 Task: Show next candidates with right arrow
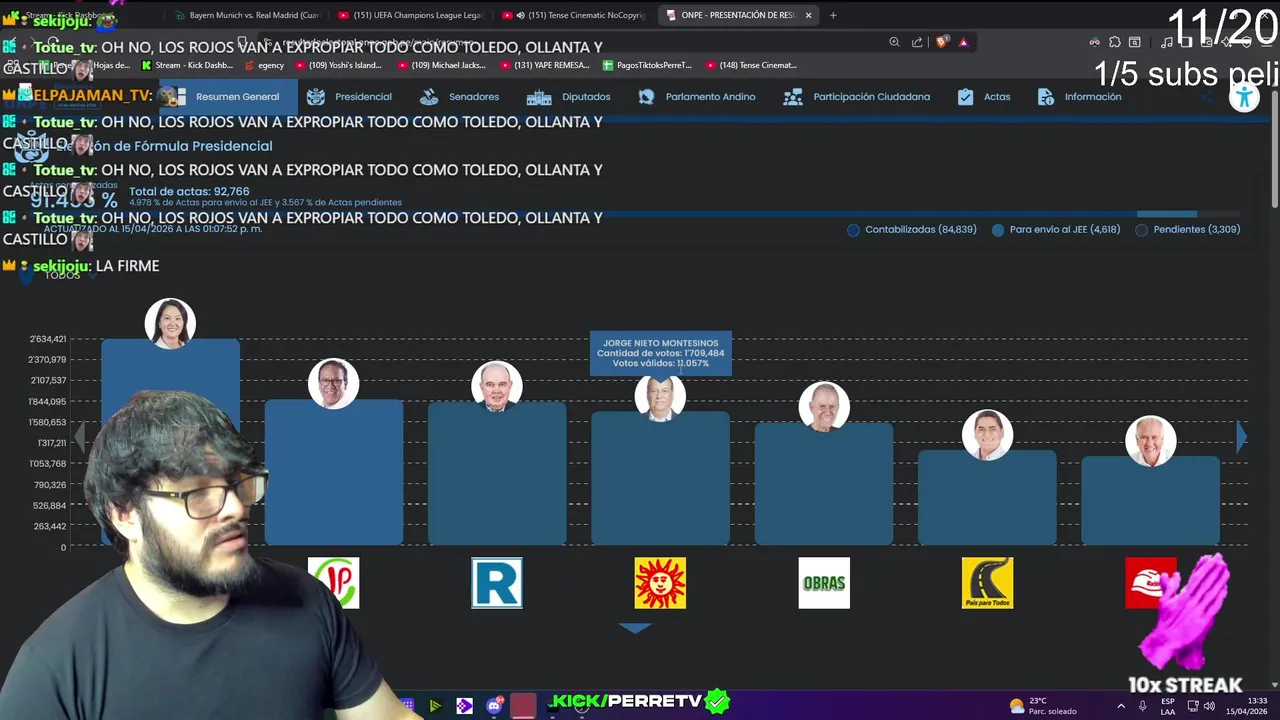(x=1242, y=436)
